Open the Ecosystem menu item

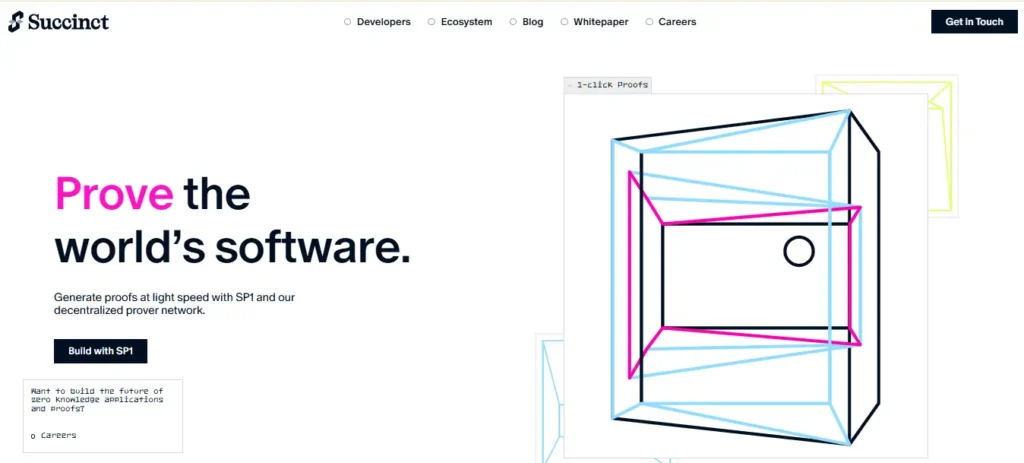pos(466,22)
